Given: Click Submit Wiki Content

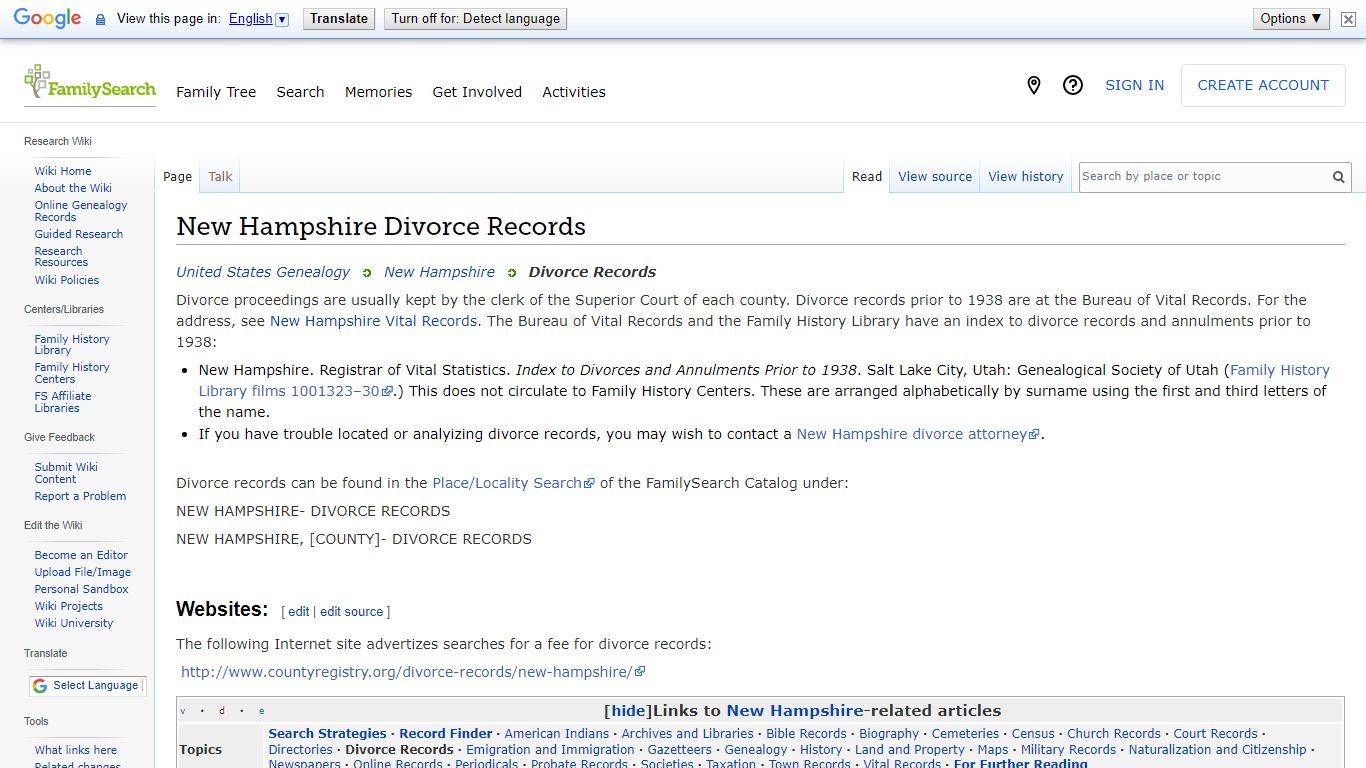Looking at the screenshot, I should pos(66,473).
